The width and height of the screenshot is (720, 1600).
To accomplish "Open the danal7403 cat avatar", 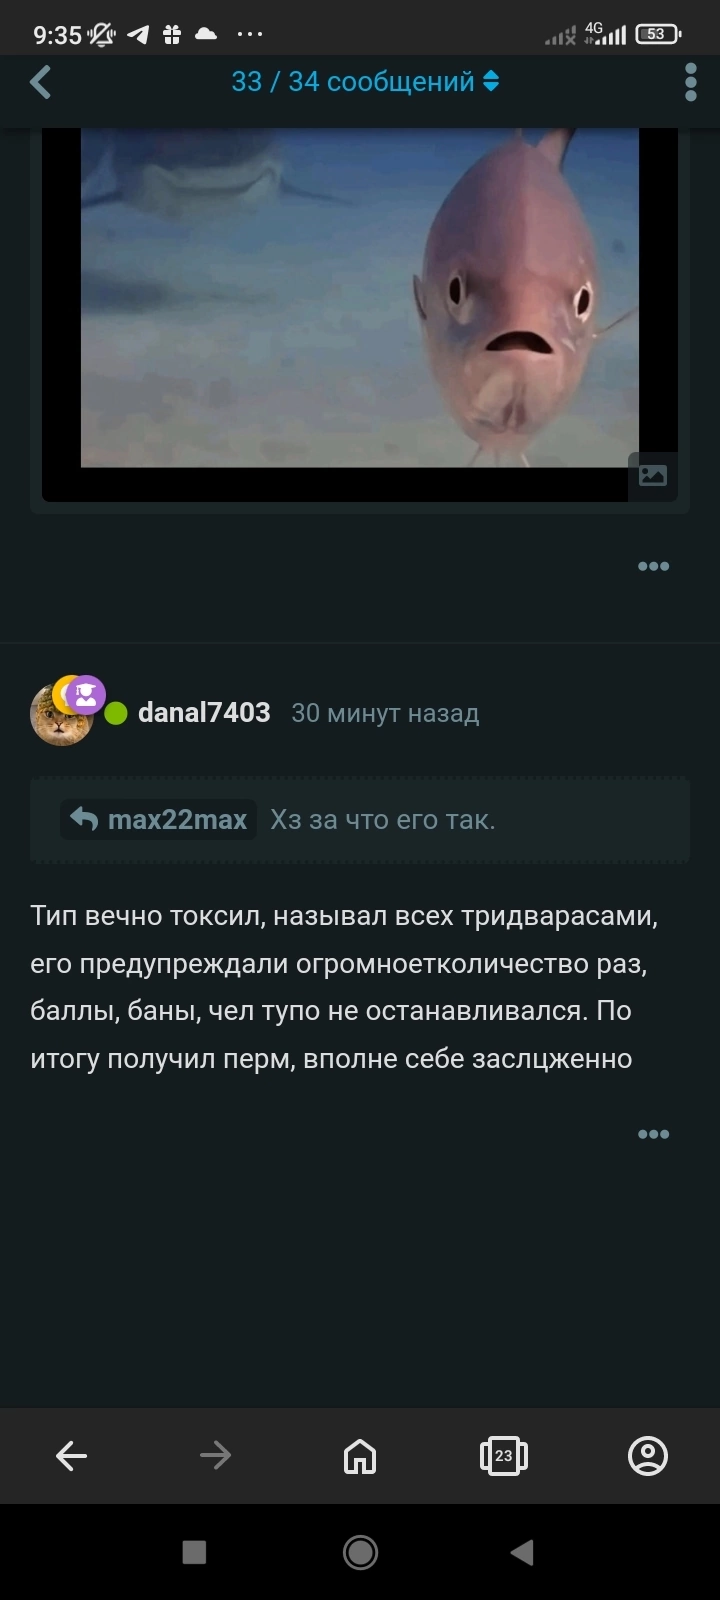I will point(60,715).
